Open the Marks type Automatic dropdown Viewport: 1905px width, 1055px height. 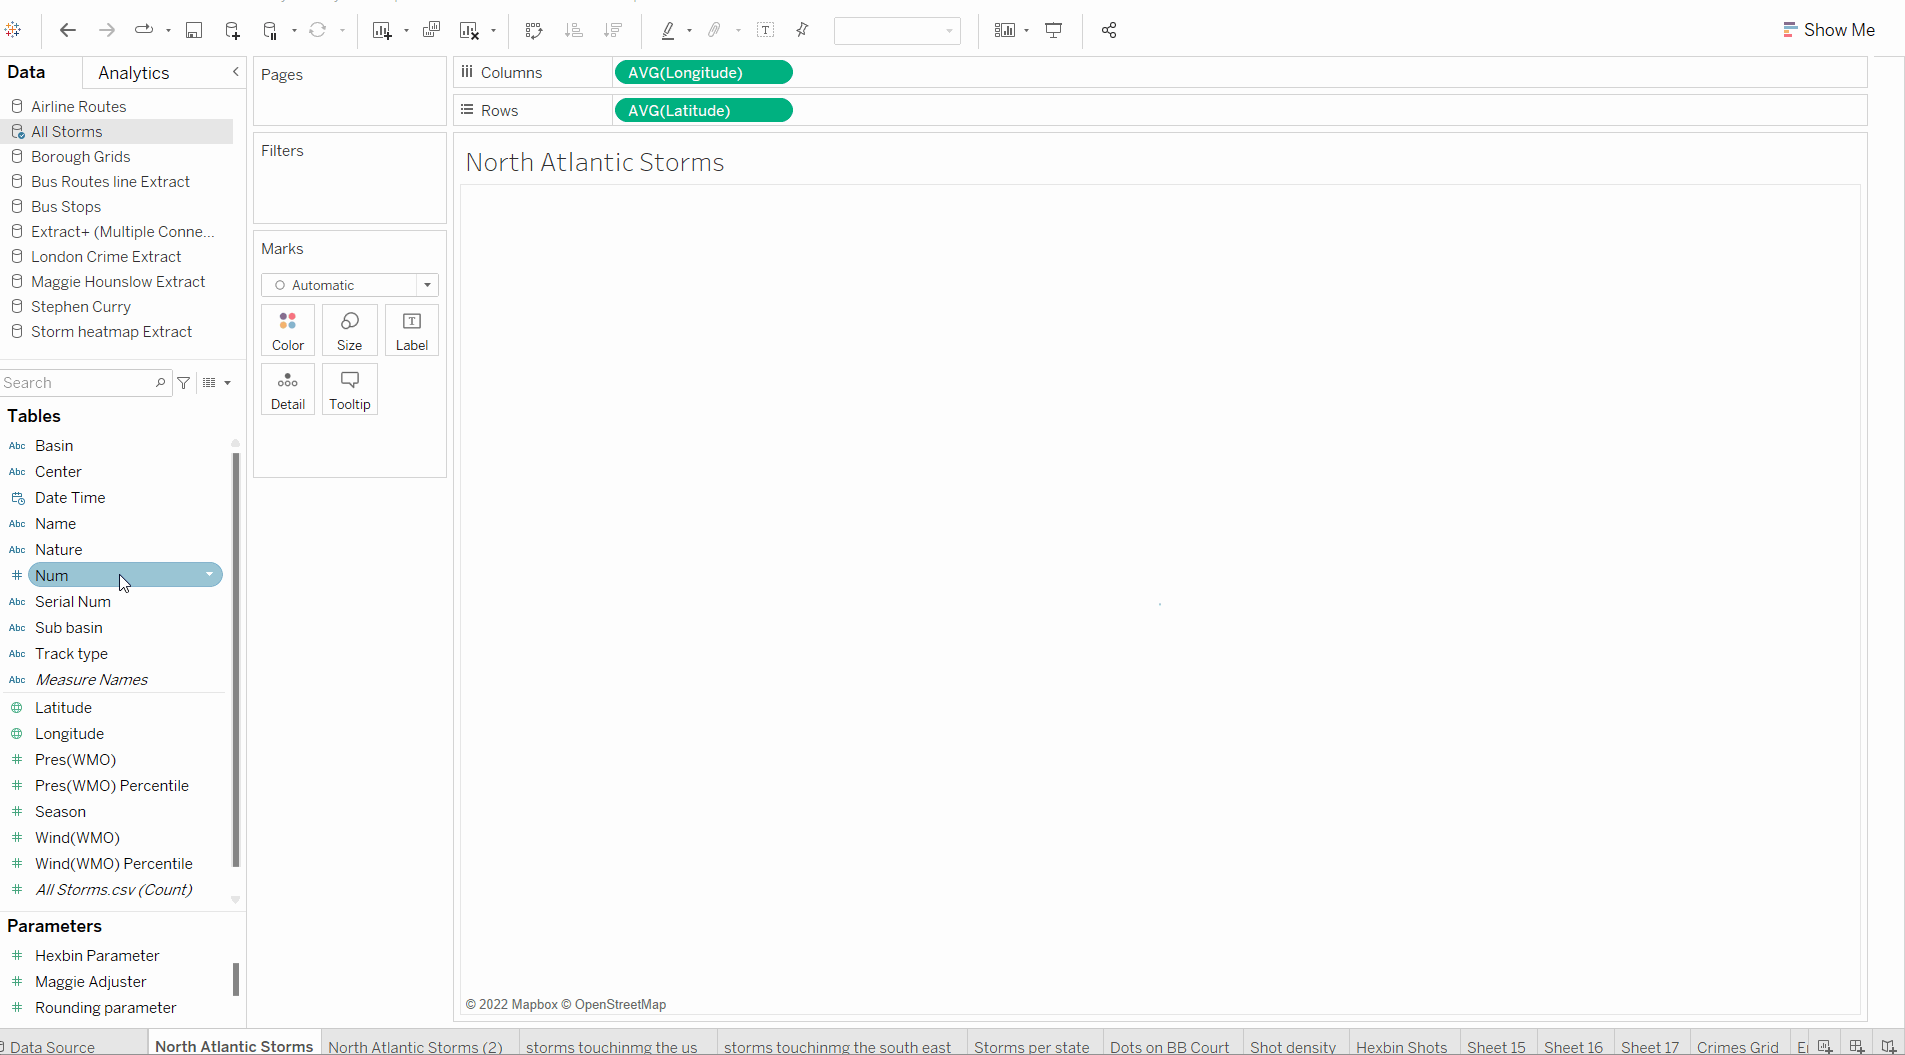(x=350, y=285)
